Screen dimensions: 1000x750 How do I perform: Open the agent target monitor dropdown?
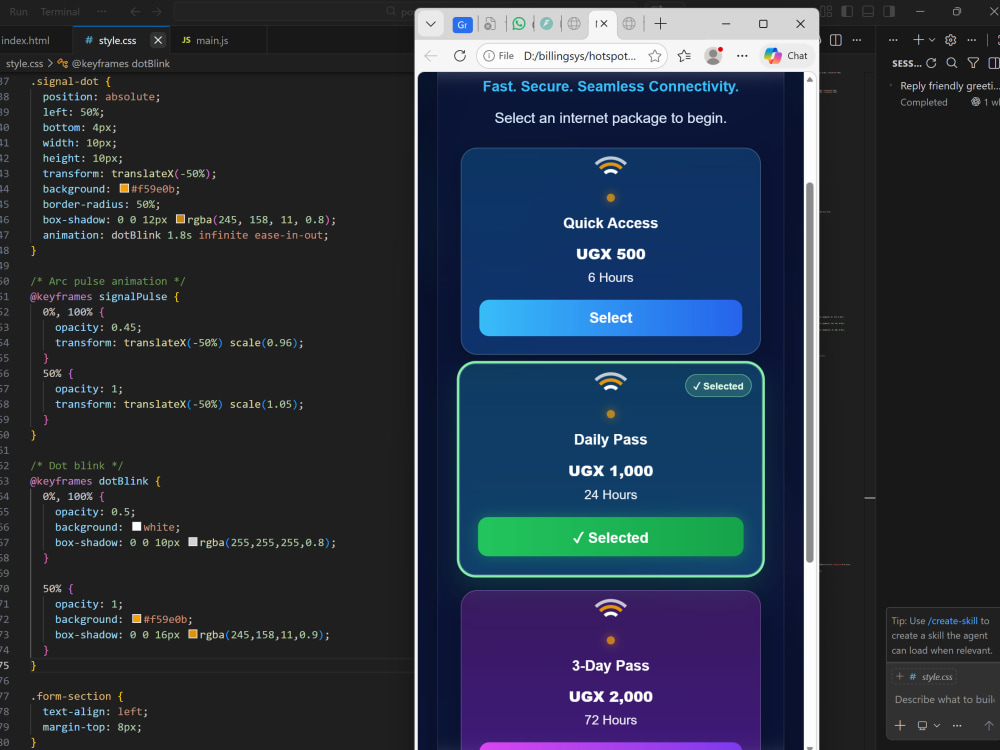click(x=928, y=726)
